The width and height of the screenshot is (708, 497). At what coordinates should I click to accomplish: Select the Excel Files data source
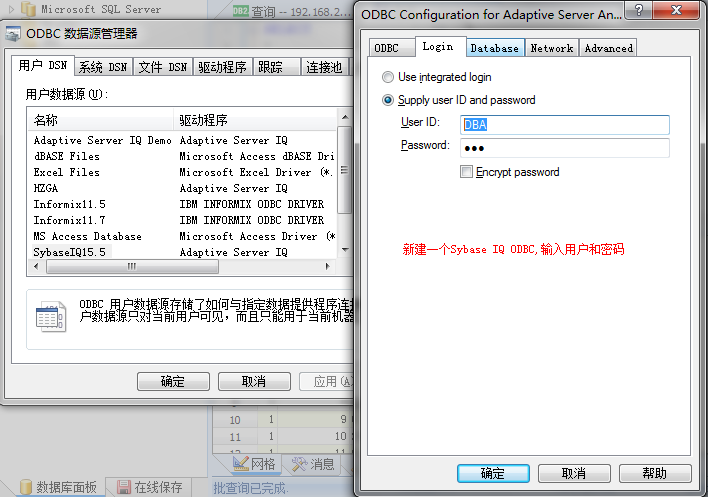(66, 172)
